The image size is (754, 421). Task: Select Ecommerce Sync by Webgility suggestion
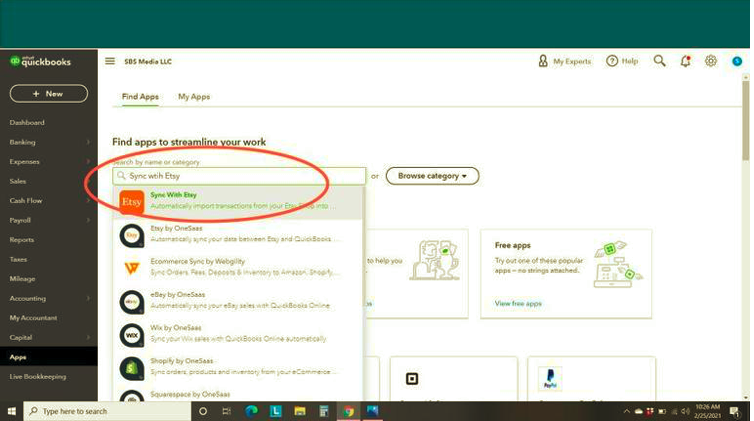(238, 268)
